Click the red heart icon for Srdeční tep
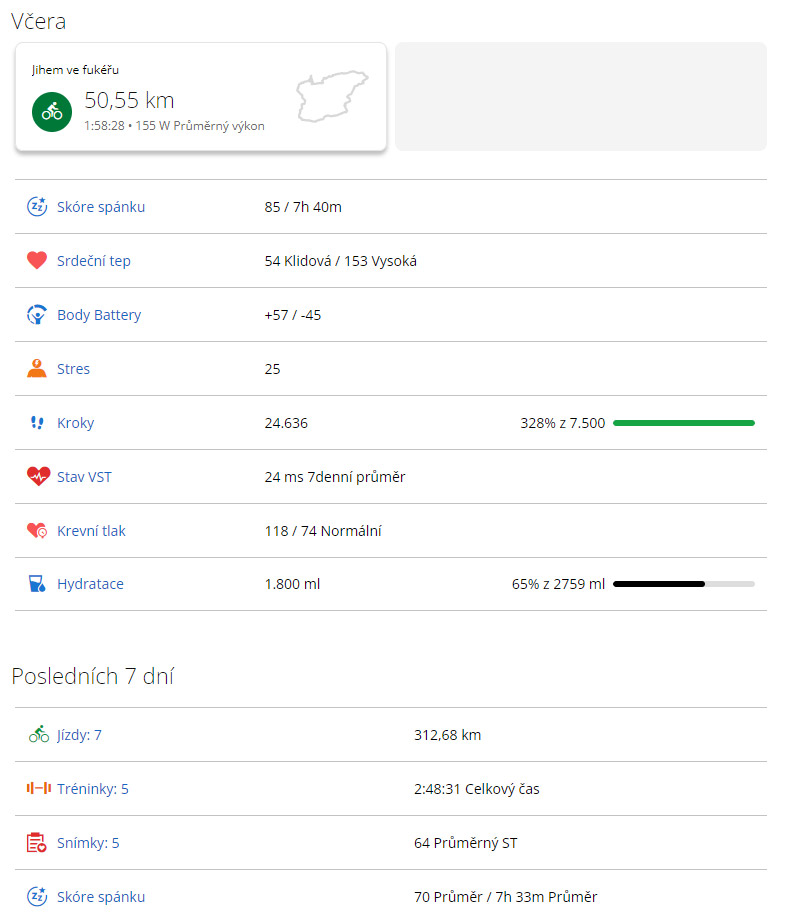The image size is (792, 923). [x=37, y=260]
